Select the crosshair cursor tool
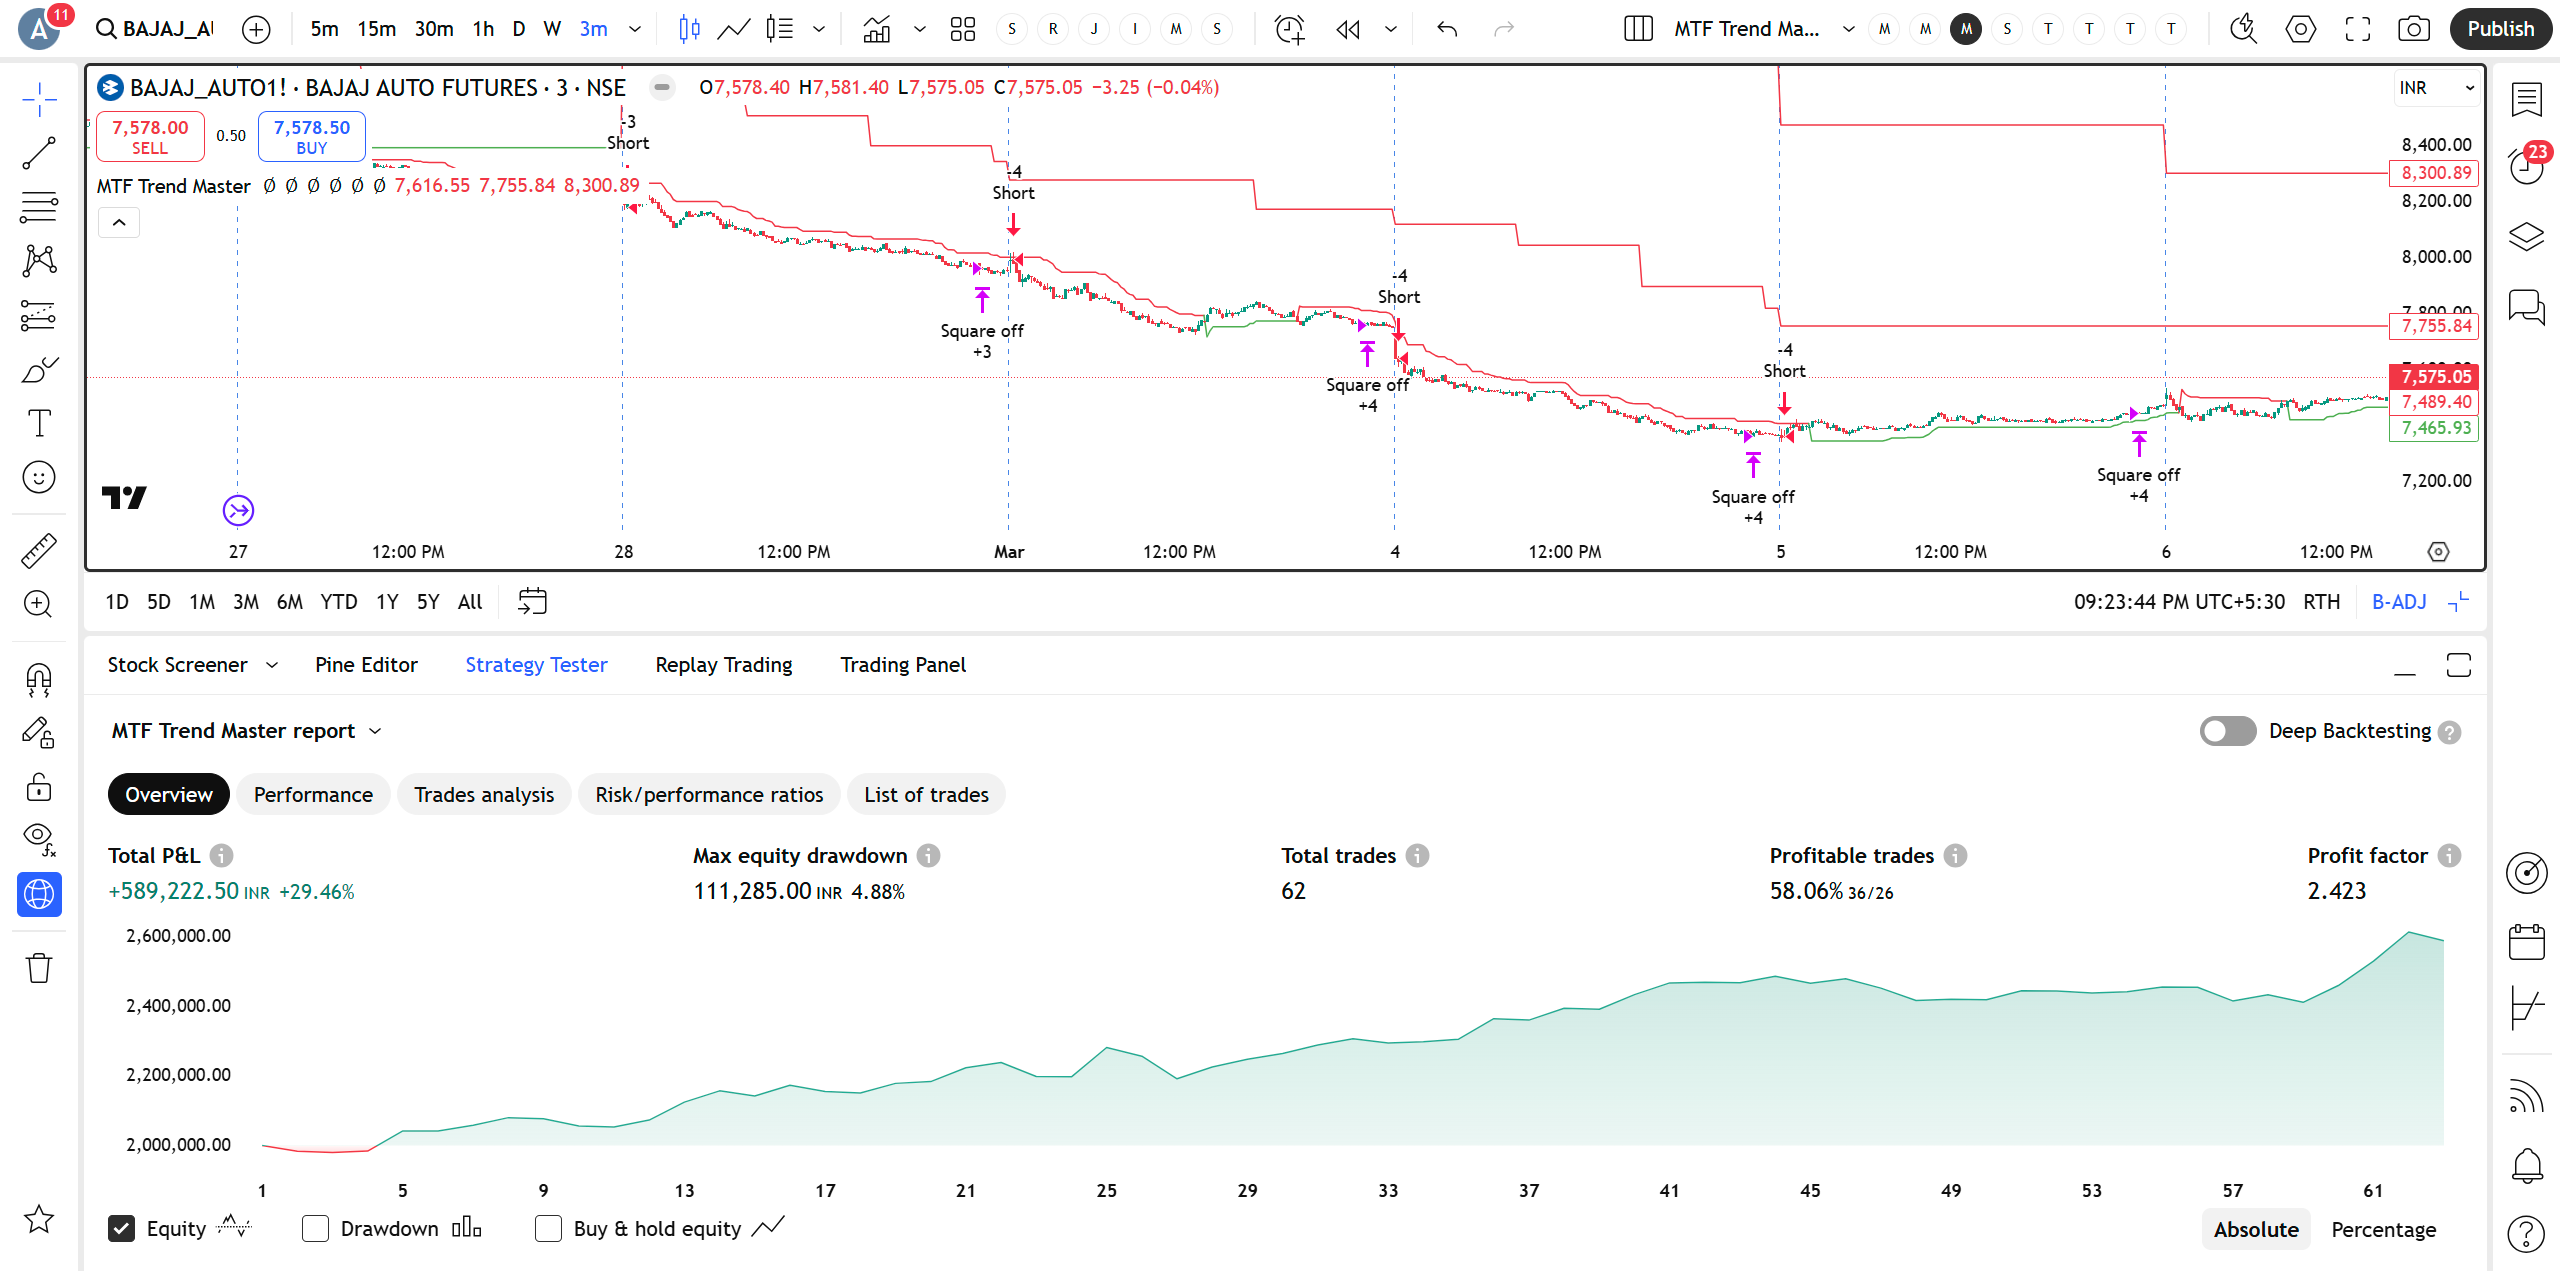 coord(39,99)
